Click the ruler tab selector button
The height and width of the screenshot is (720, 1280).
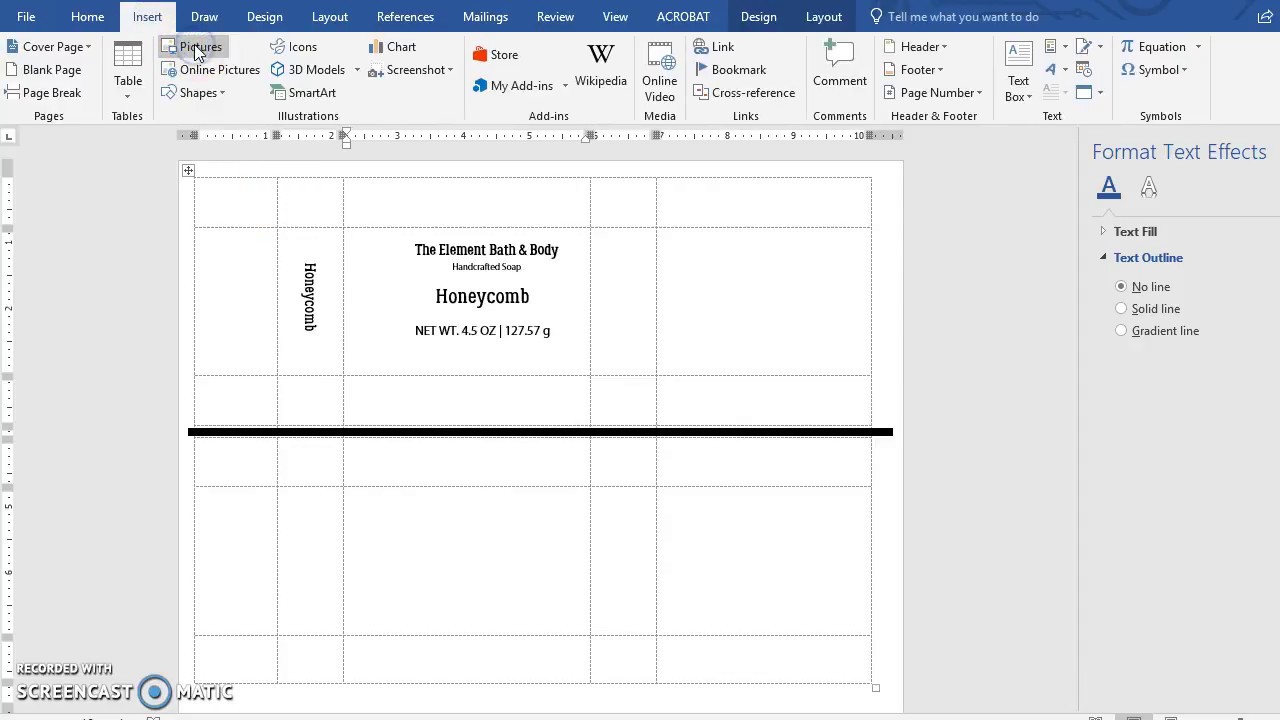coord(8,135)
